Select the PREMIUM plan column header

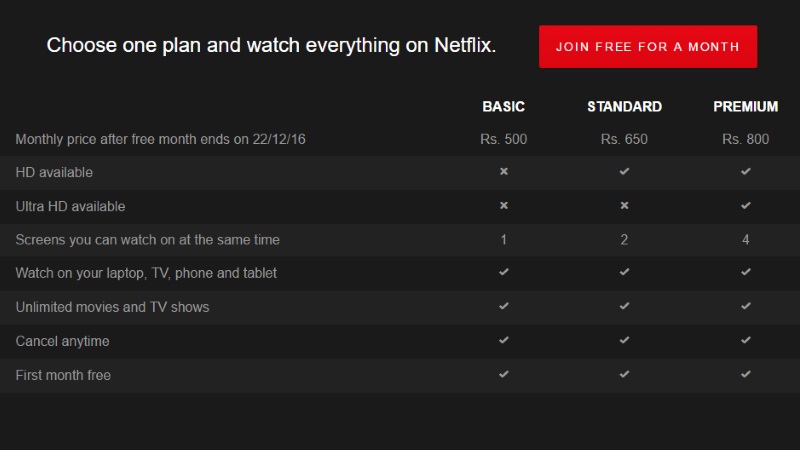click(x=745, y=107)
